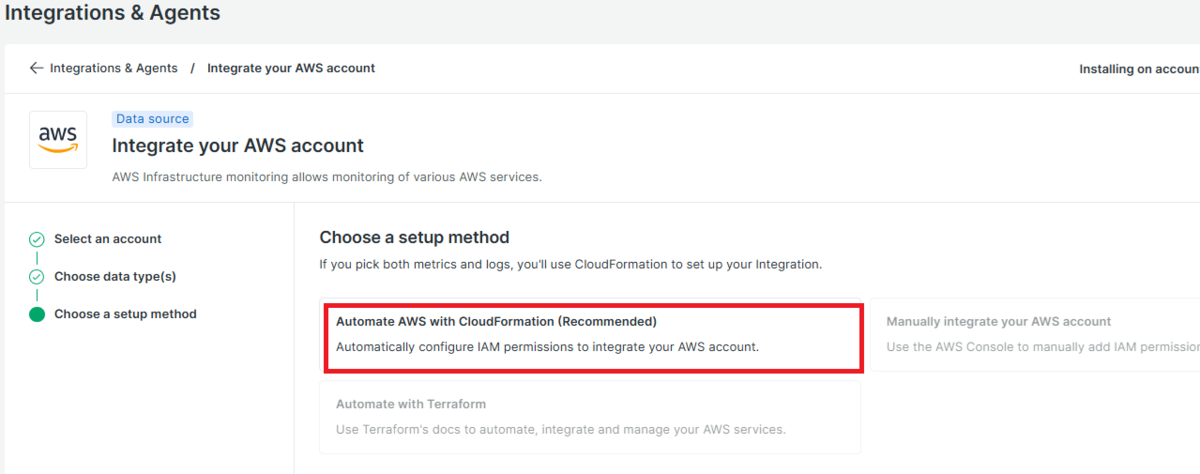Click the back arrow beside Integrations & Agents
1200x474 pixels.
tap(37, 68)
